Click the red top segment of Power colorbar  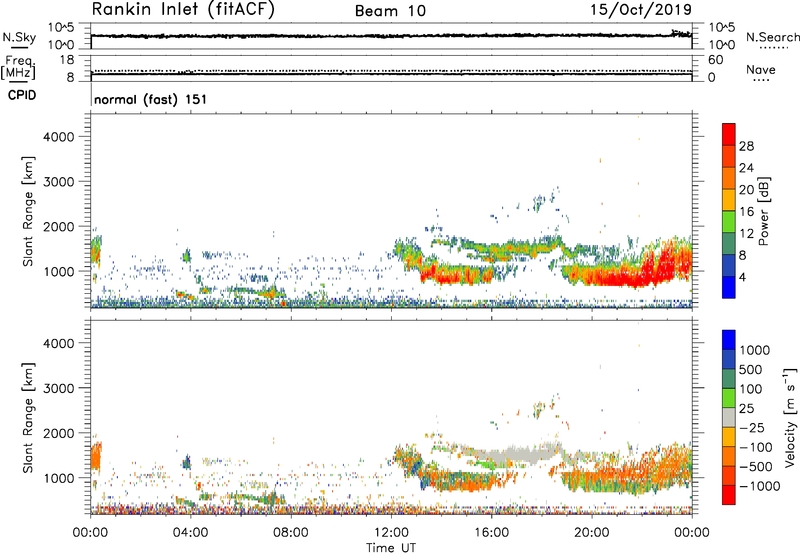tap(729, 135)
